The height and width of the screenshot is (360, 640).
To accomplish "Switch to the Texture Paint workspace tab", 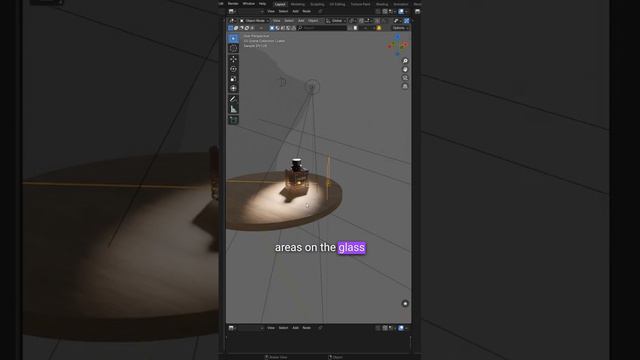I will point(360,4).
